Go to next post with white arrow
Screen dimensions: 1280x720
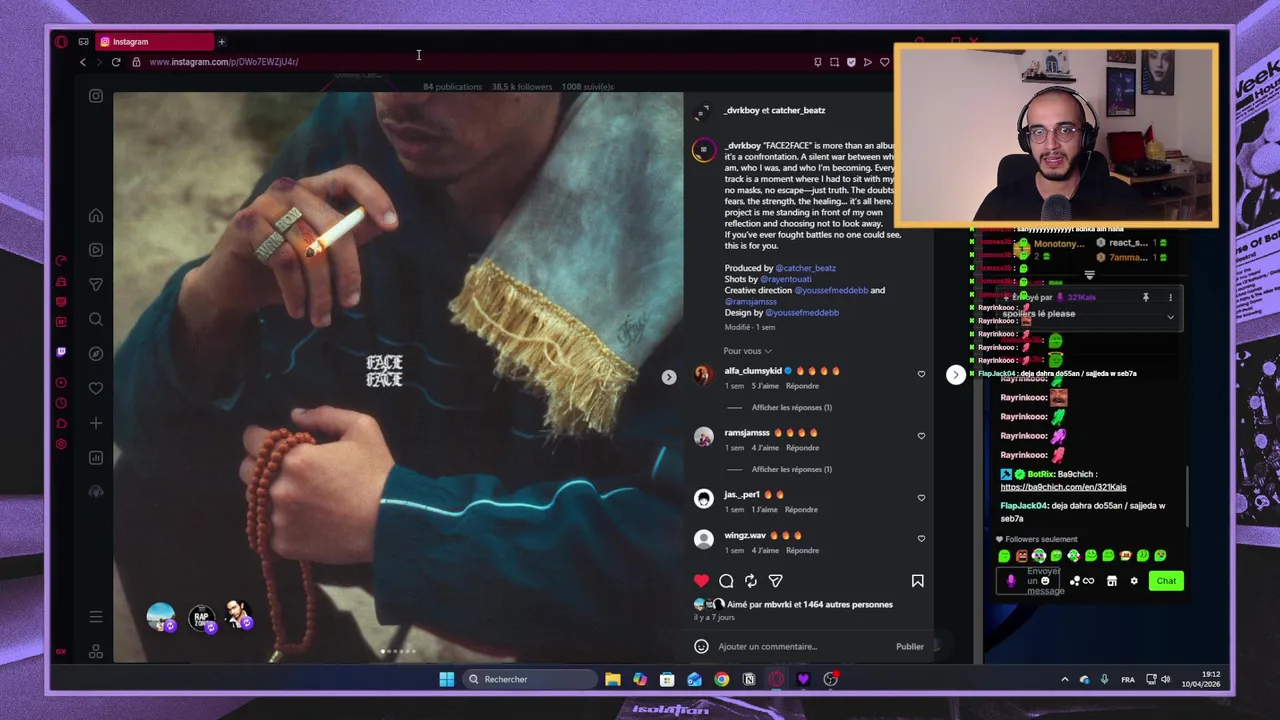point(956,374)
